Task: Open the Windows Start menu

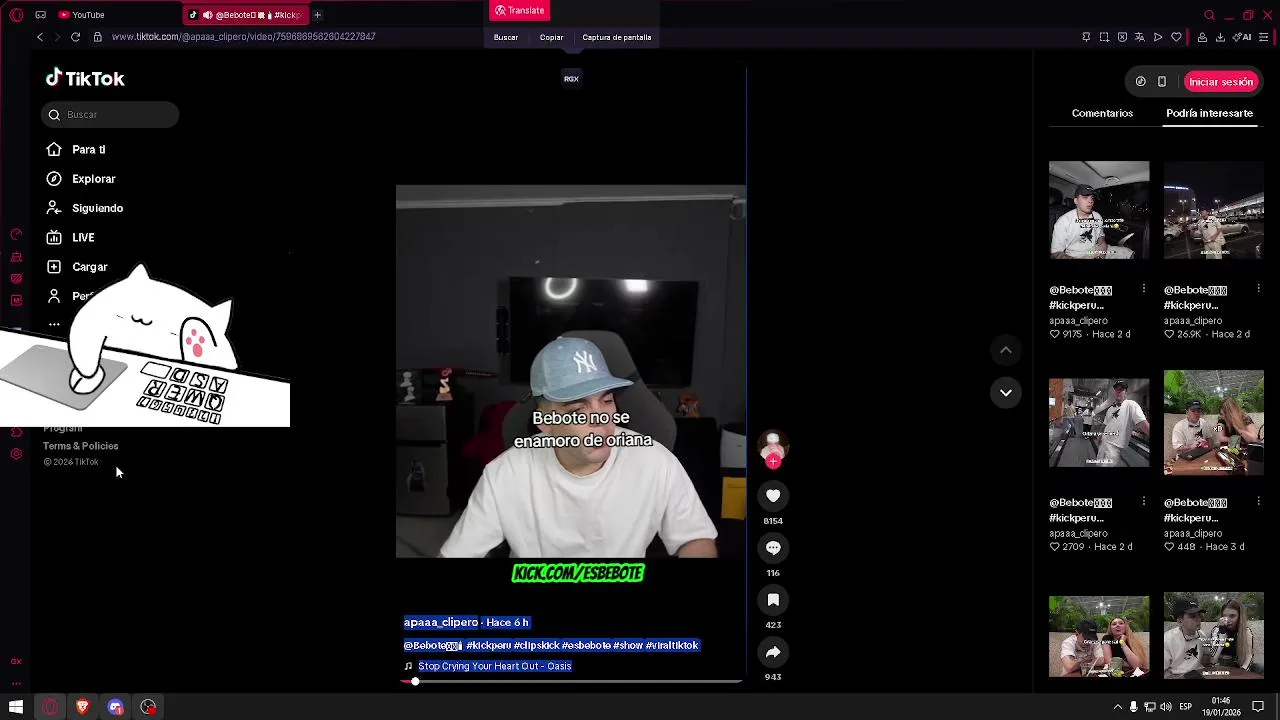Action: coord(16,707)
